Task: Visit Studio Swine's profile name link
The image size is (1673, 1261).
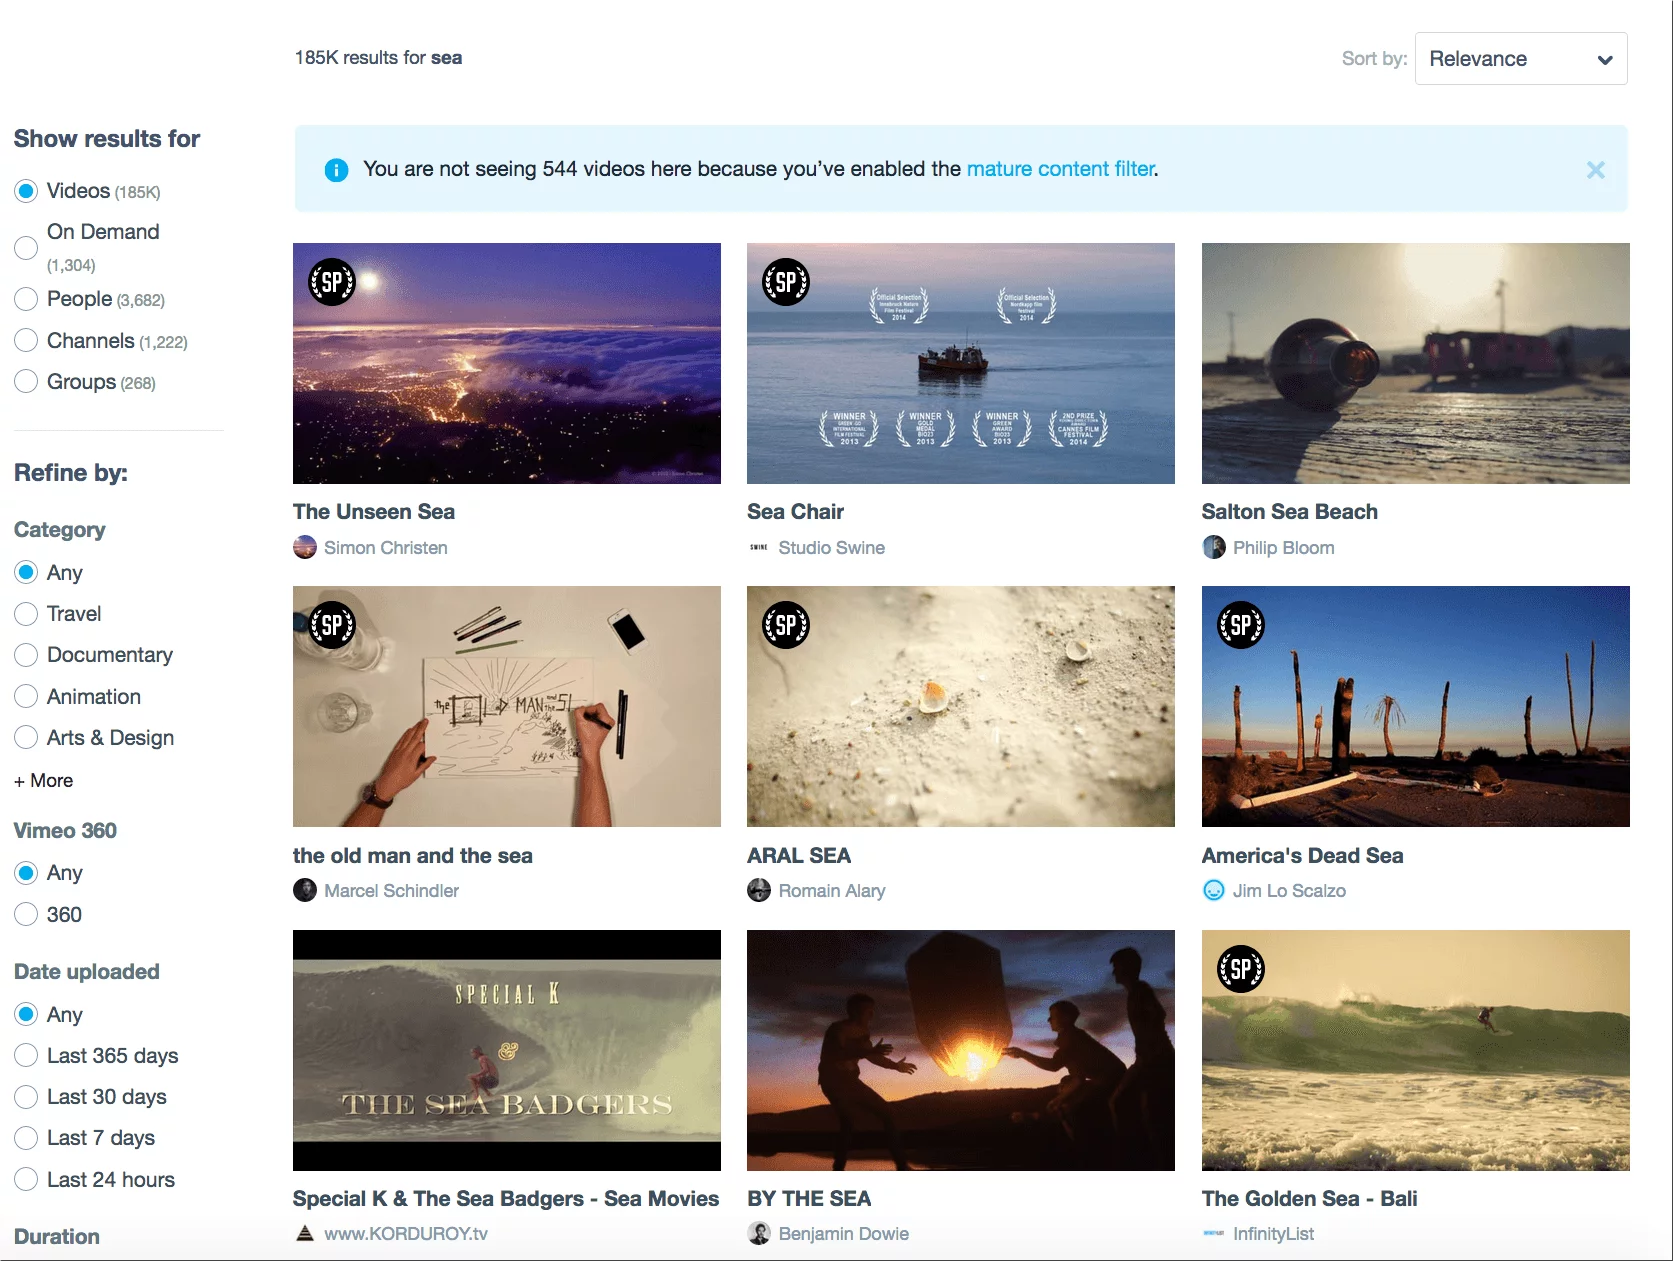Action: [x=832, y=548]
